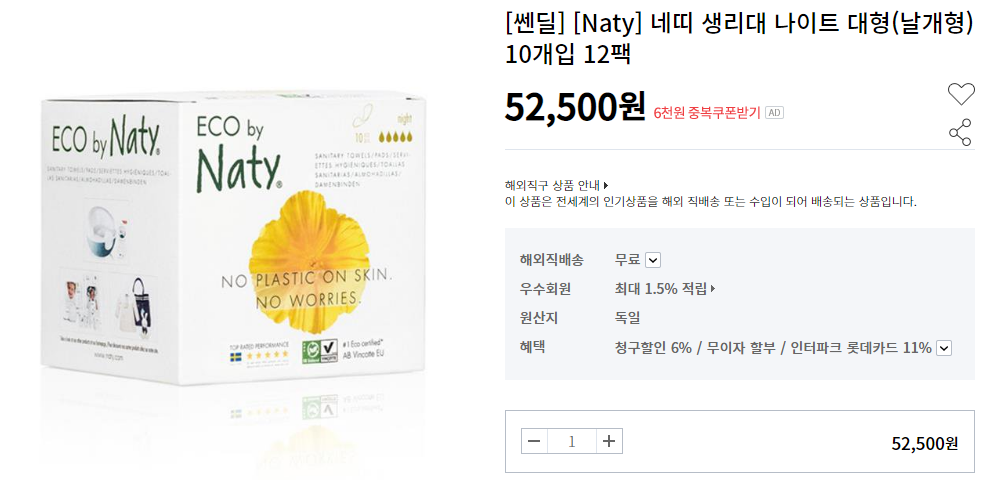Click the 원산지 독일 origin value
The image size is (990, 480).
(x=628, y=318)
